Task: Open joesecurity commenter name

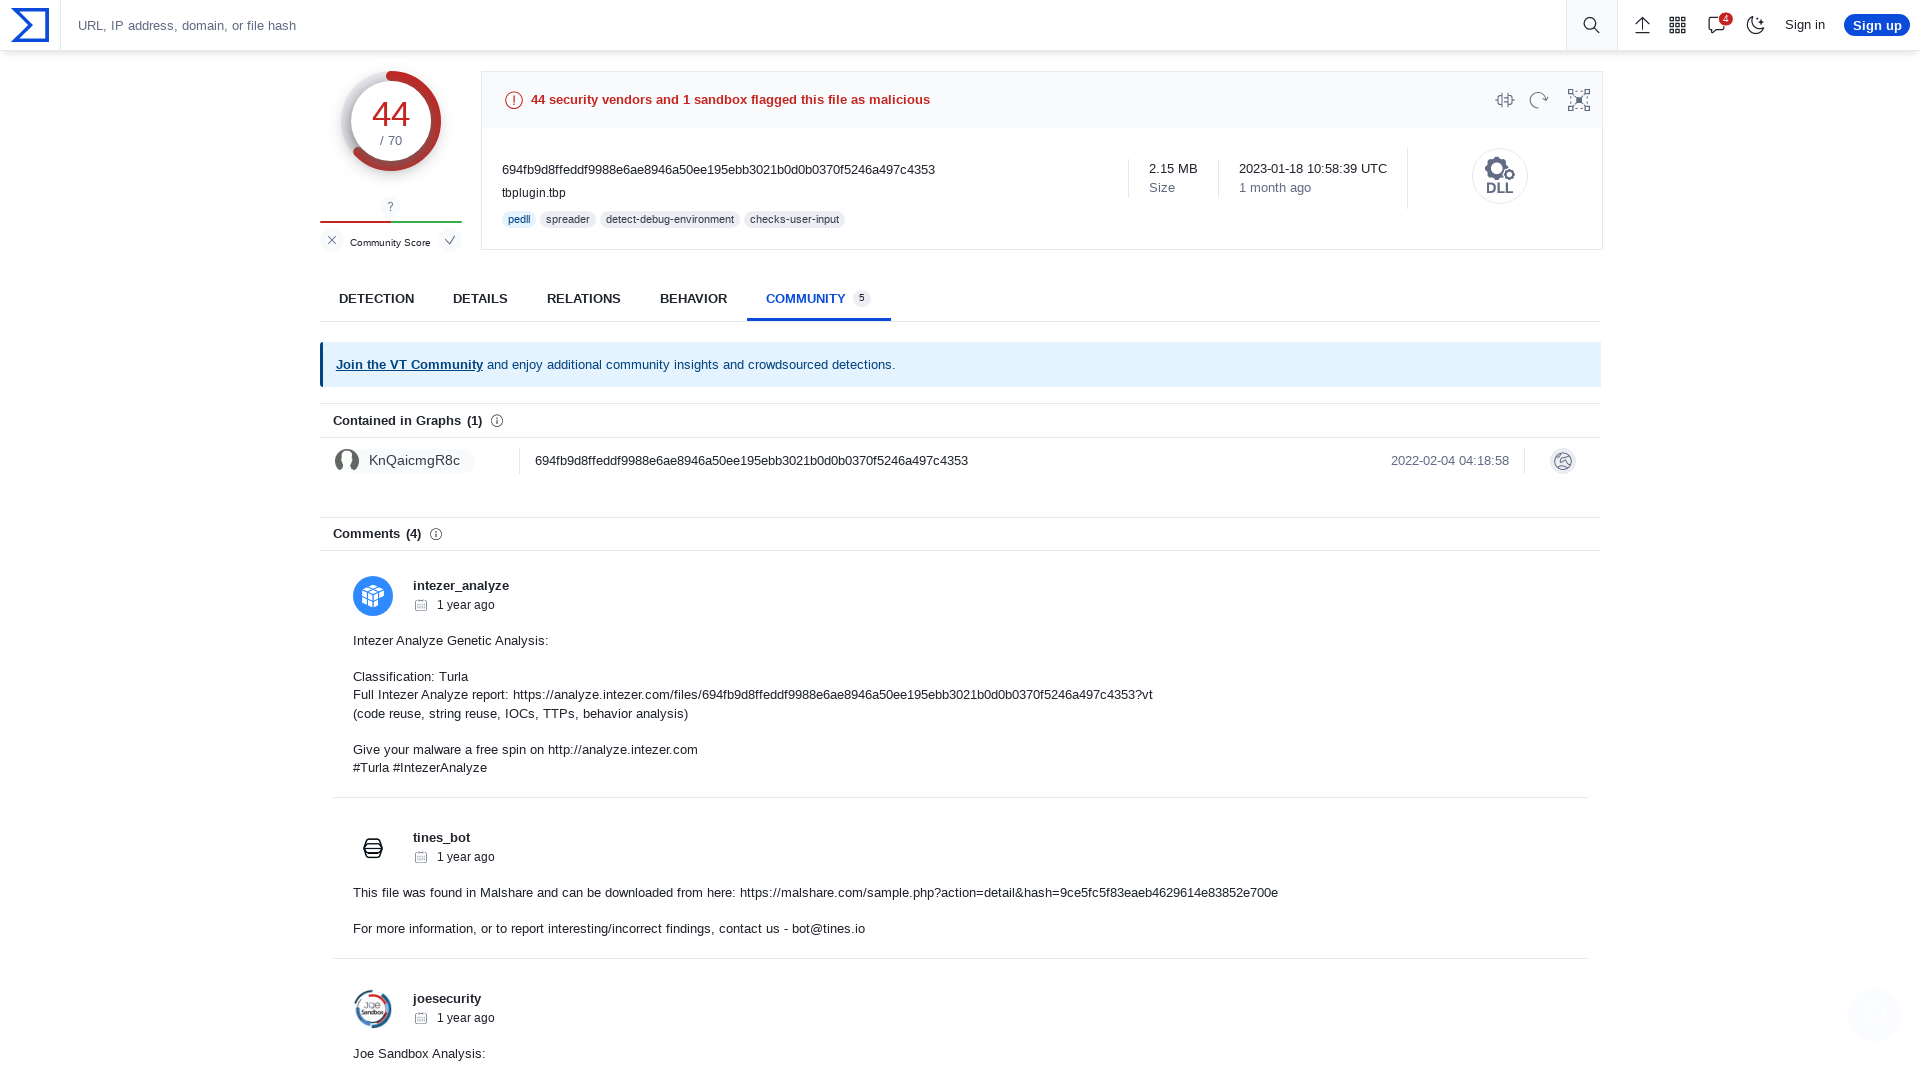Action: click(x=447, y=999)
